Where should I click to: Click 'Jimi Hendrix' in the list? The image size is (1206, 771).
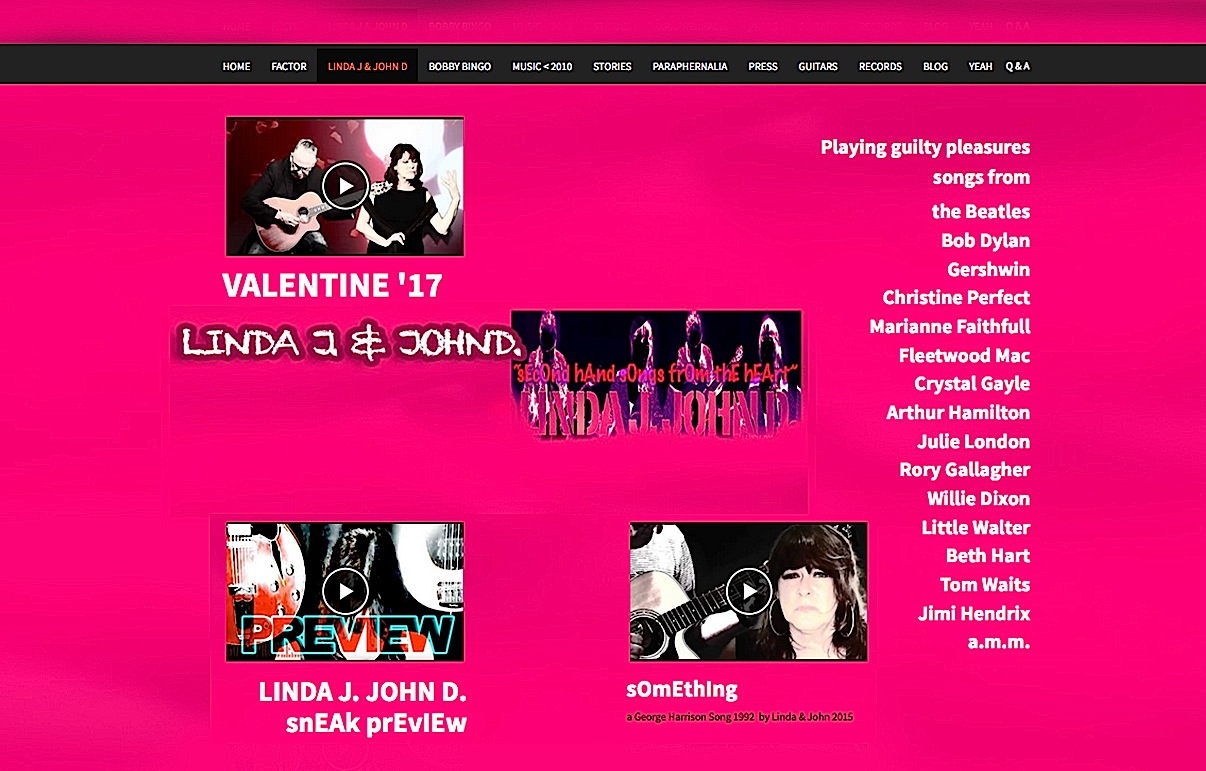pyautogui.click(x=974, y=613)
